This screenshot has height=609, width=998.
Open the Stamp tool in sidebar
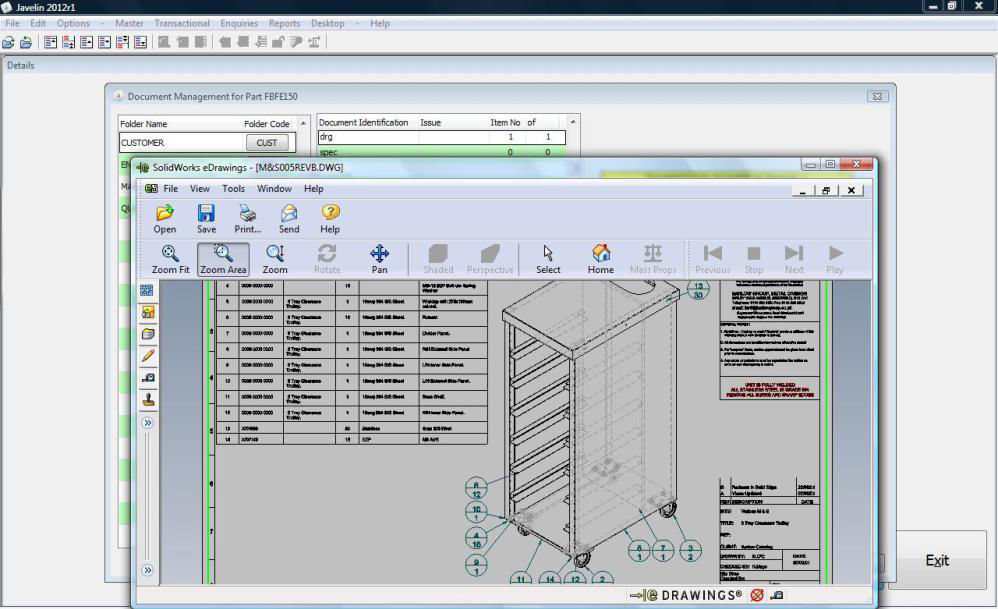[x=148, y=400]
